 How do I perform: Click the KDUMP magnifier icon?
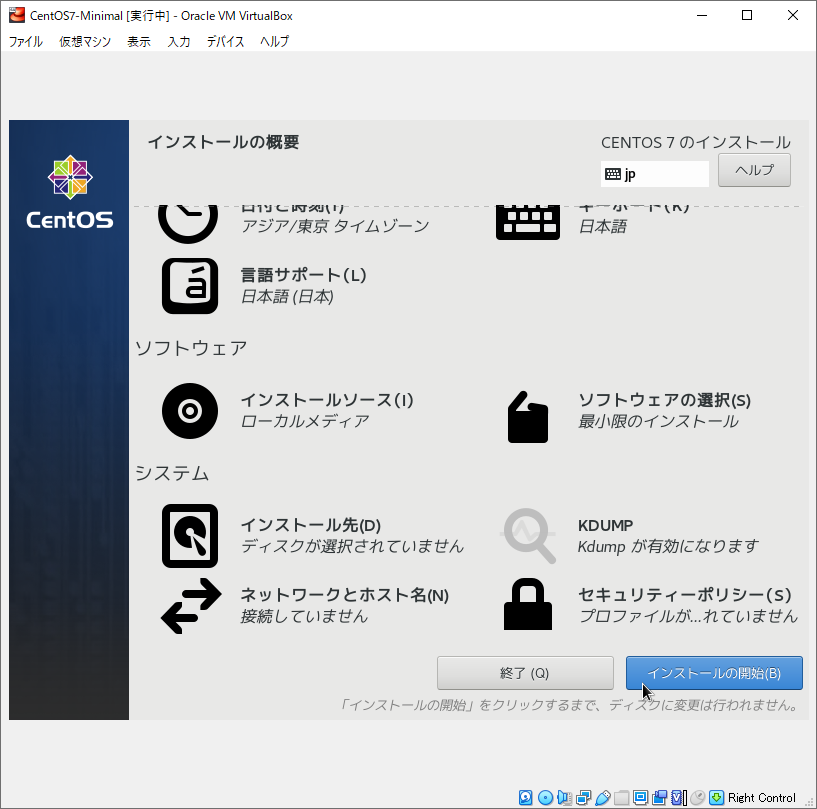528,536
